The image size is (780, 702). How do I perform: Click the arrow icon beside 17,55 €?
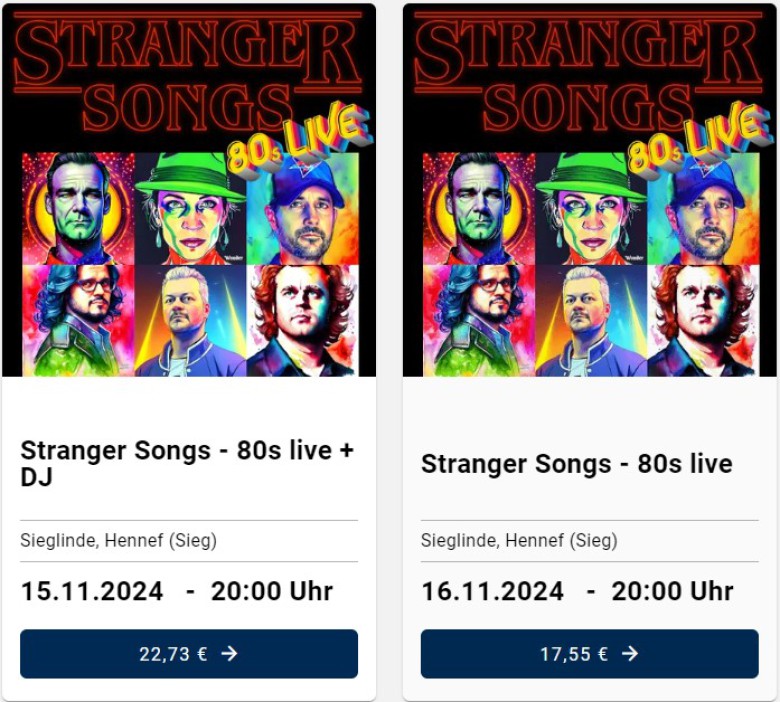tap(630, 654)
